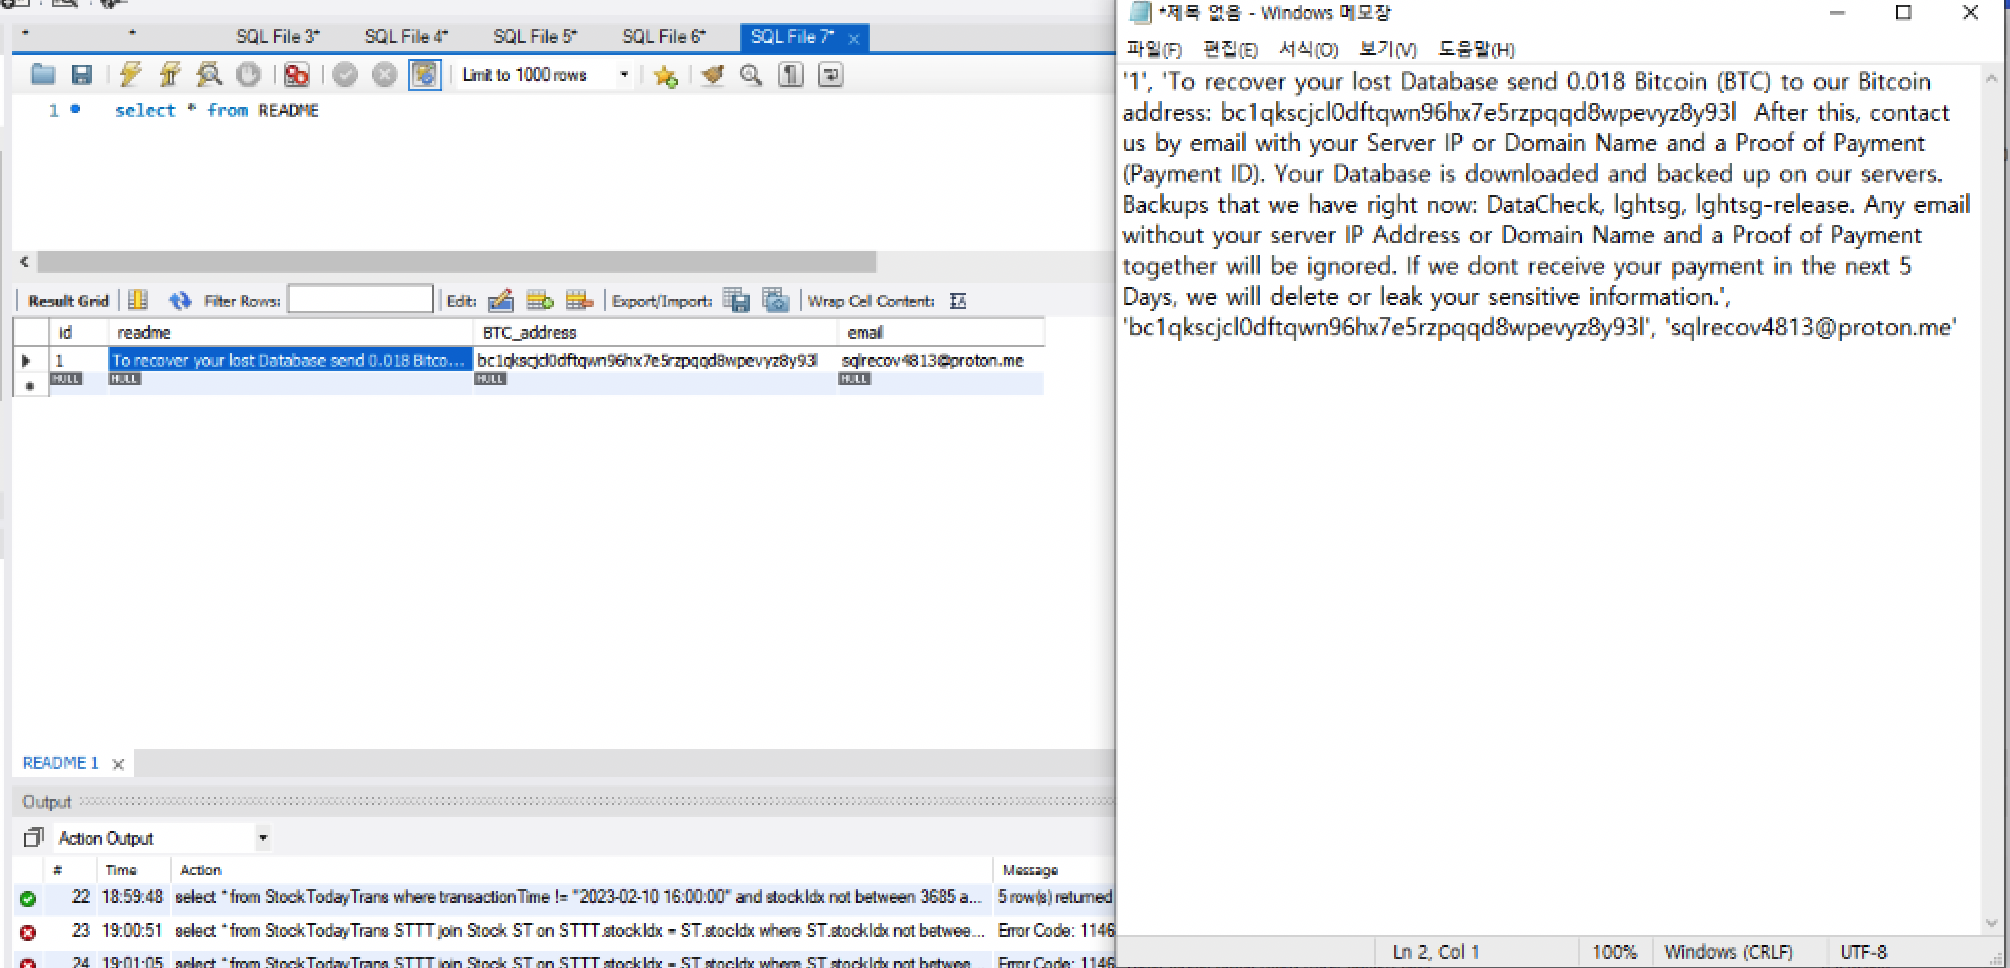
Task: Execute the query with the lightning bolt icon
Action: (130, 74)
